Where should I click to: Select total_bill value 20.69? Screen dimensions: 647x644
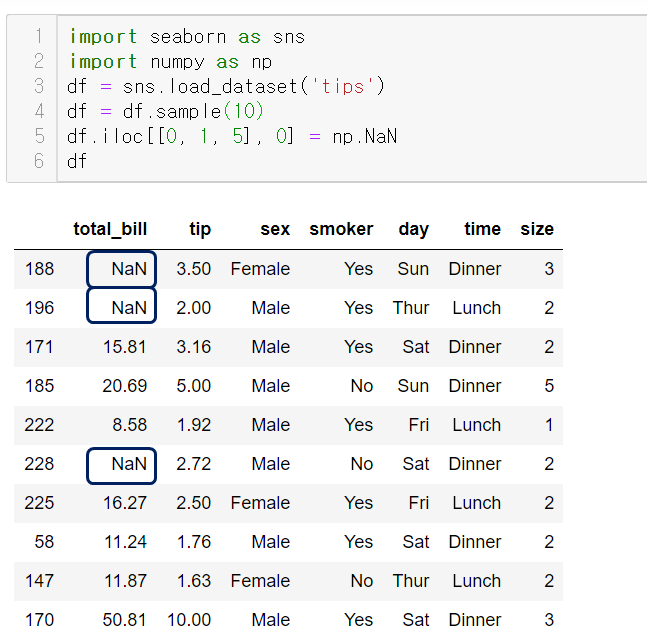point(125,386)
